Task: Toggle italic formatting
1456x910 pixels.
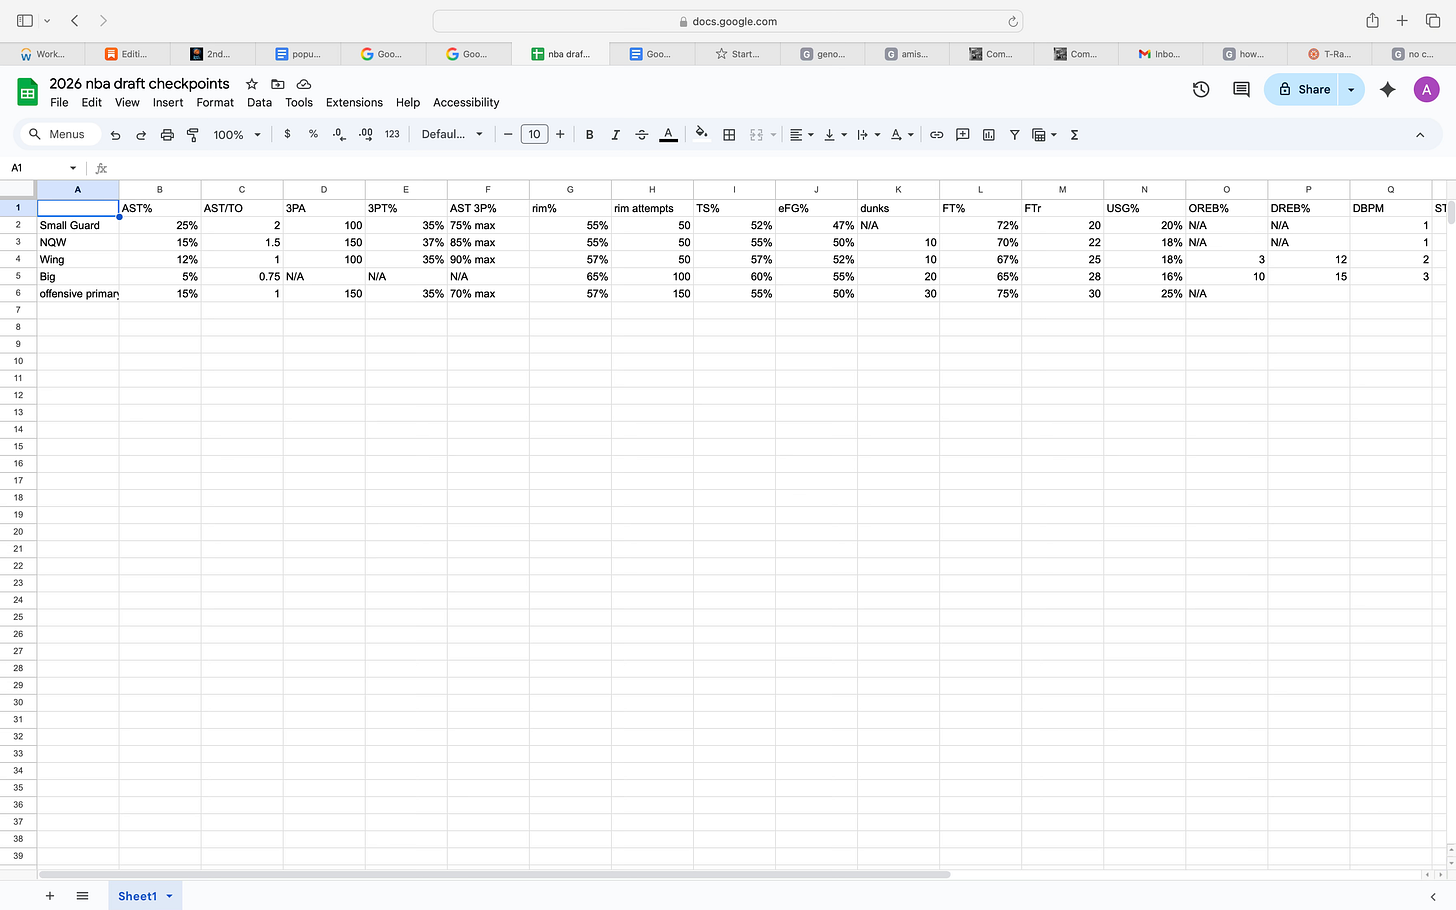Action: 615,134
